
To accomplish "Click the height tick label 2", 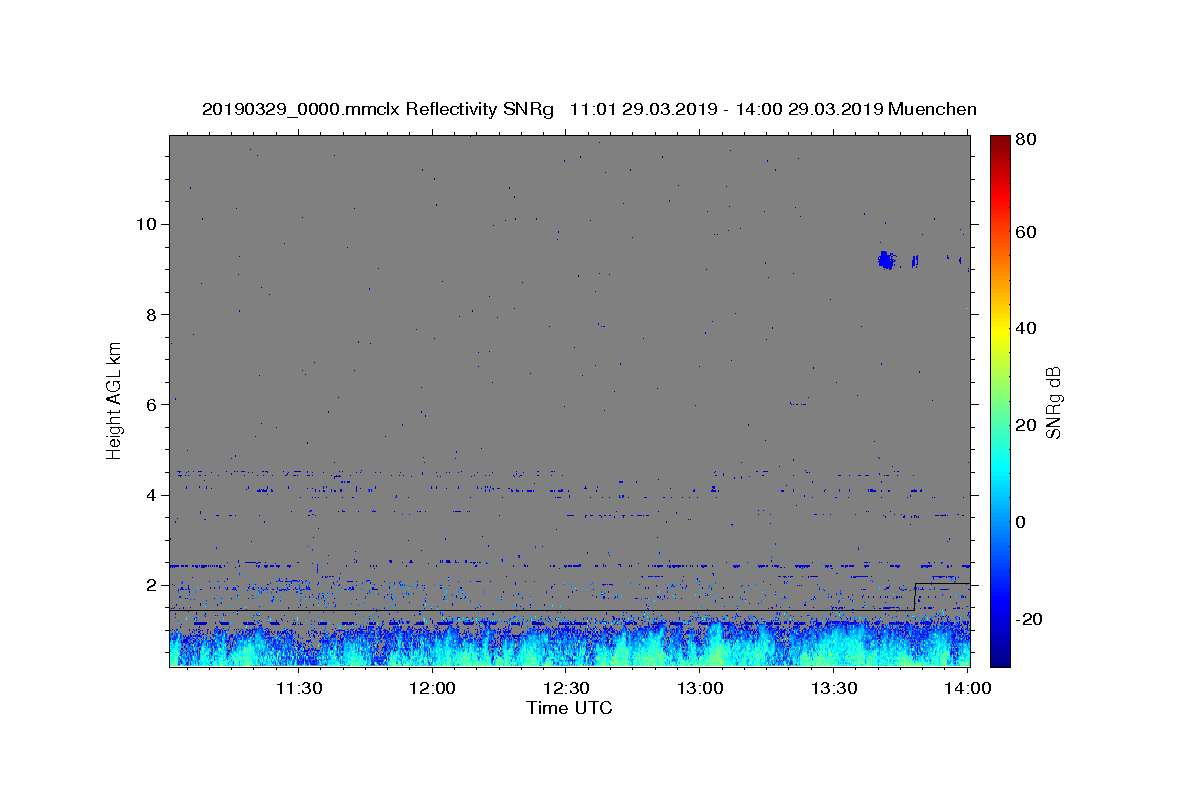I will 151,585.
